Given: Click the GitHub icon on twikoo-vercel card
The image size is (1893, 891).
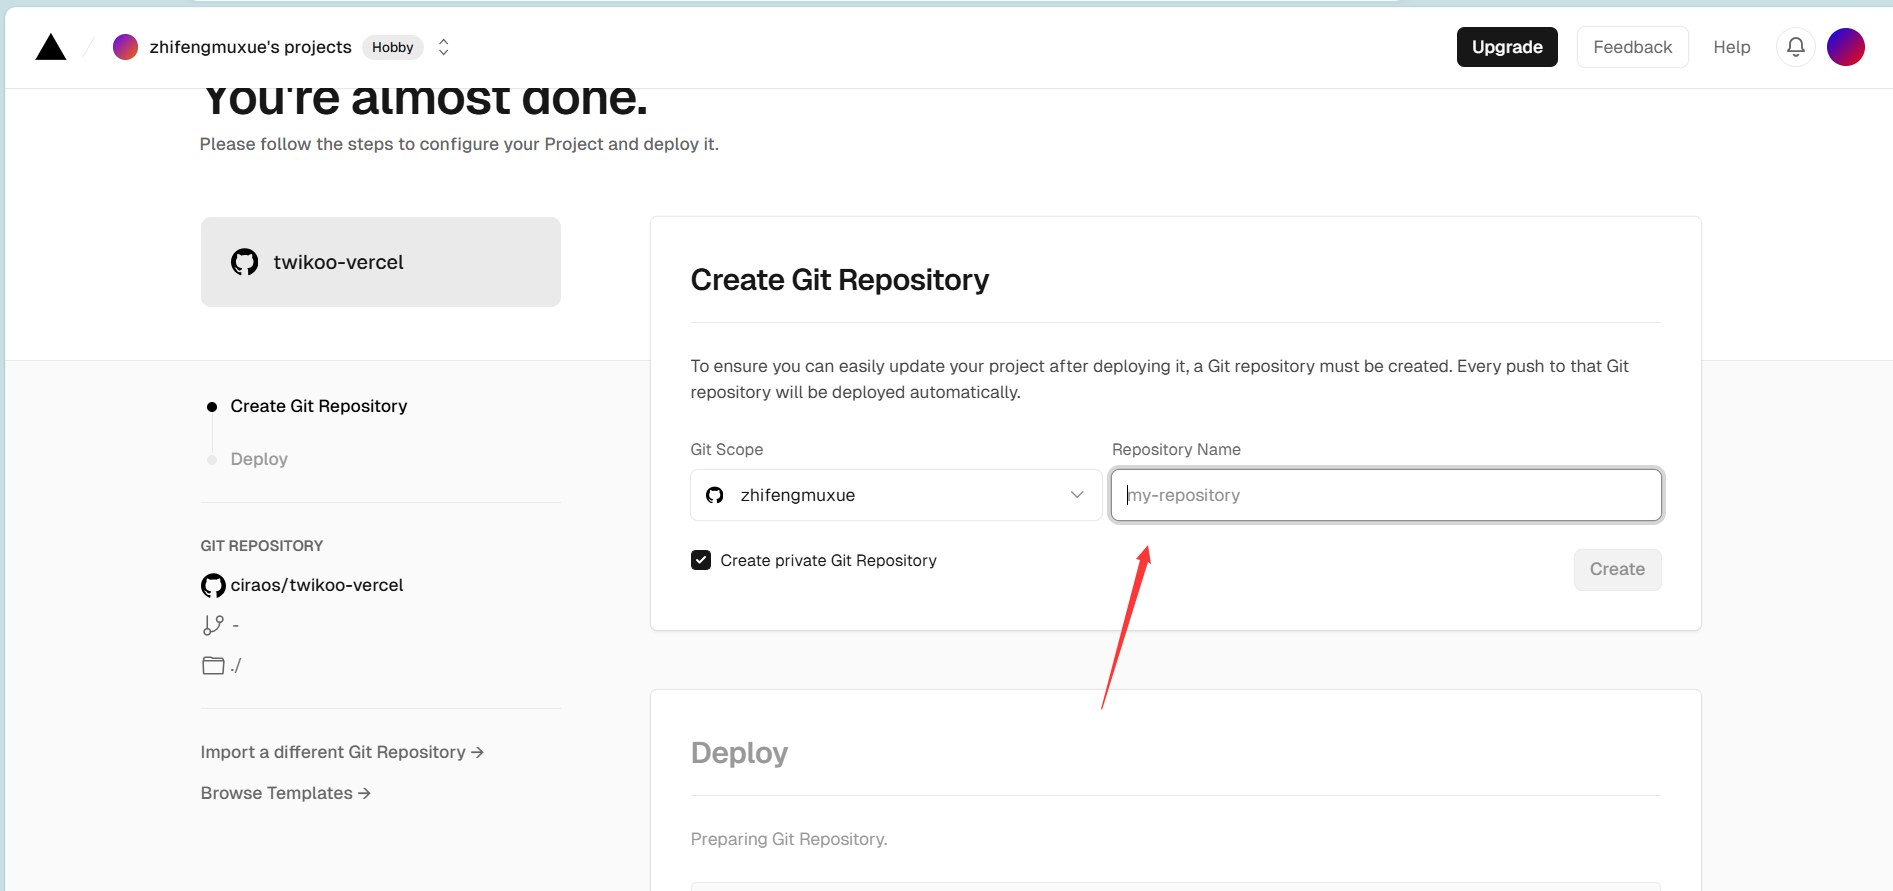Looking at the screenshot, I should point(245,262).
